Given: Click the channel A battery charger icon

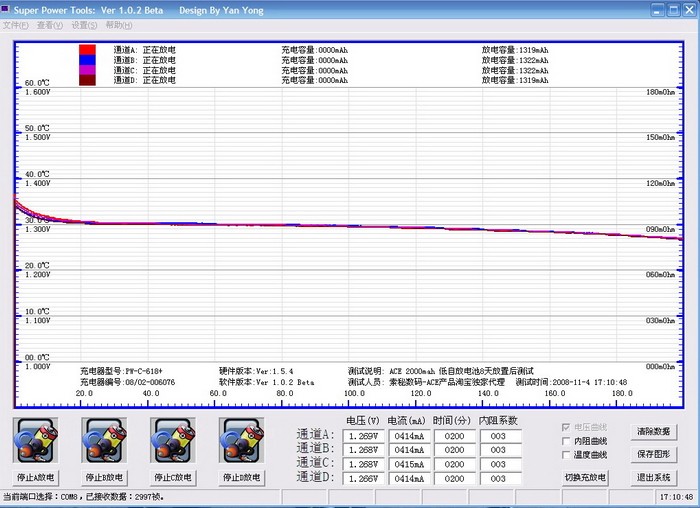Looking at the screenshot, I should 35,440.
